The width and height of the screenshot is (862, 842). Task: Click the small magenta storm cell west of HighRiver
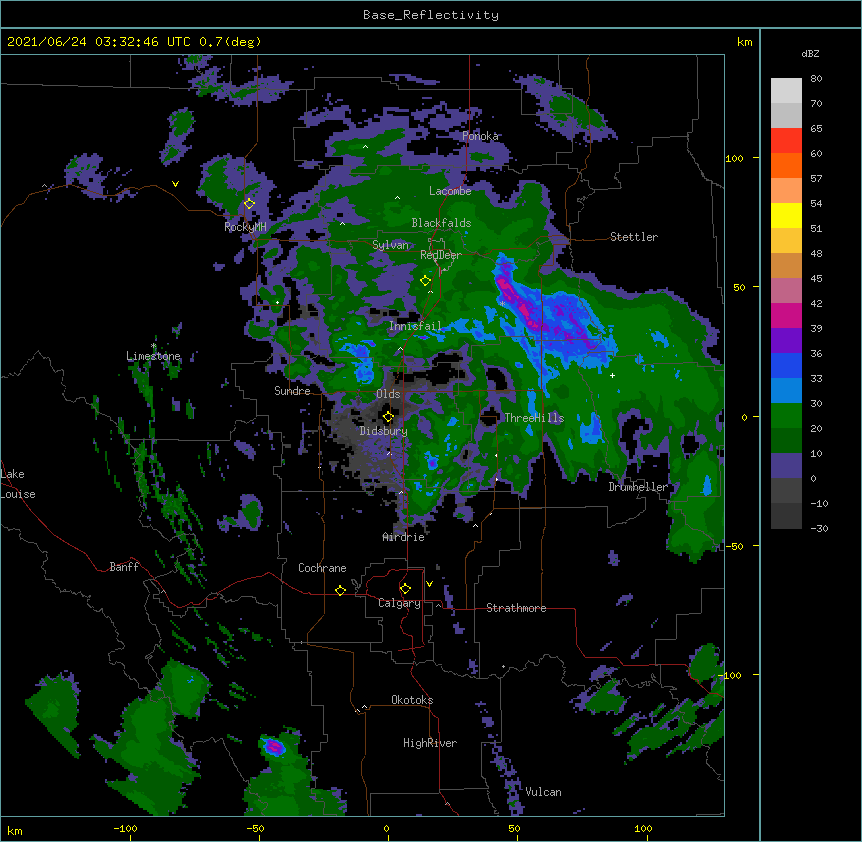pos(274,746)
